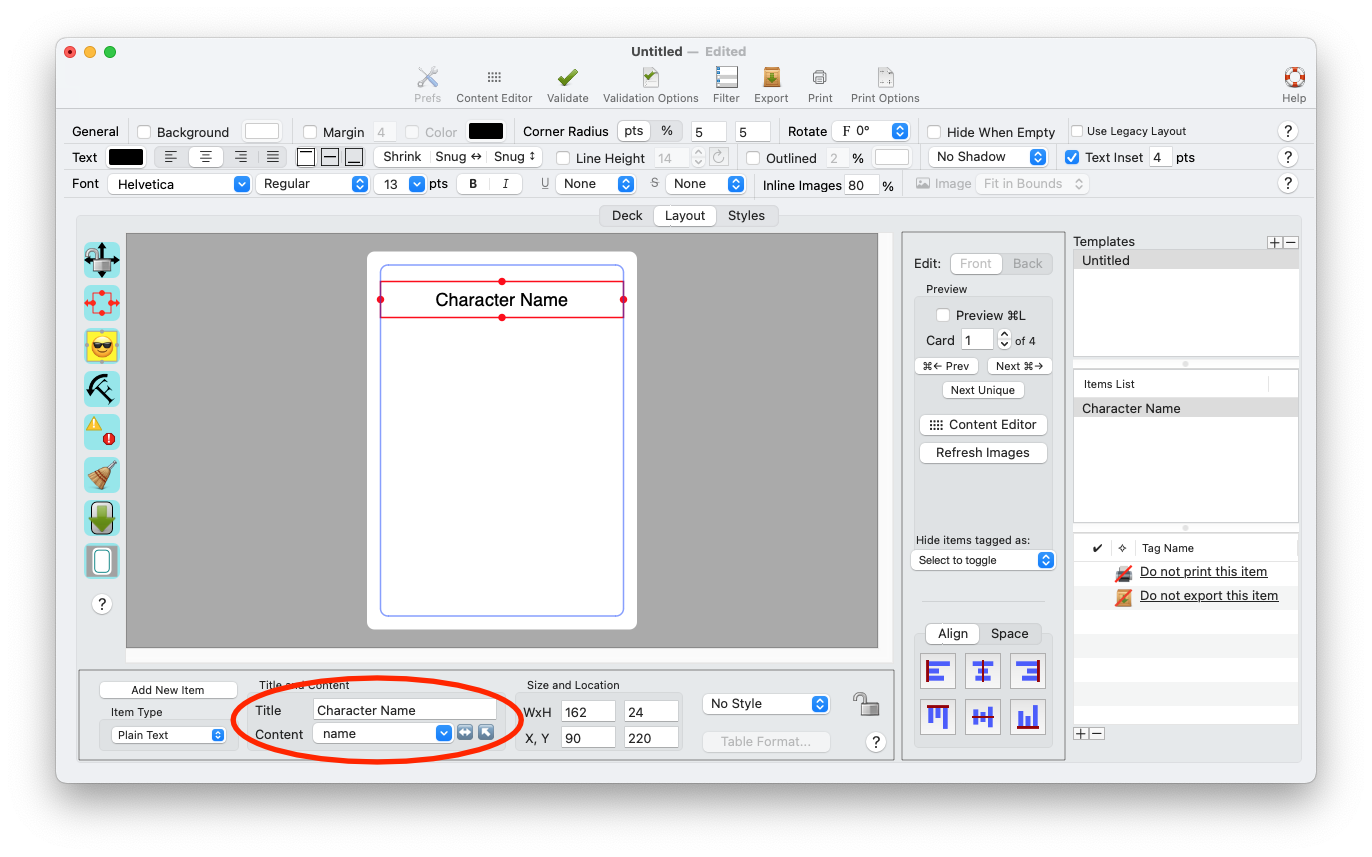
Task: Toggle the Hide When Empty checkbox
Action: coord(934,132)
